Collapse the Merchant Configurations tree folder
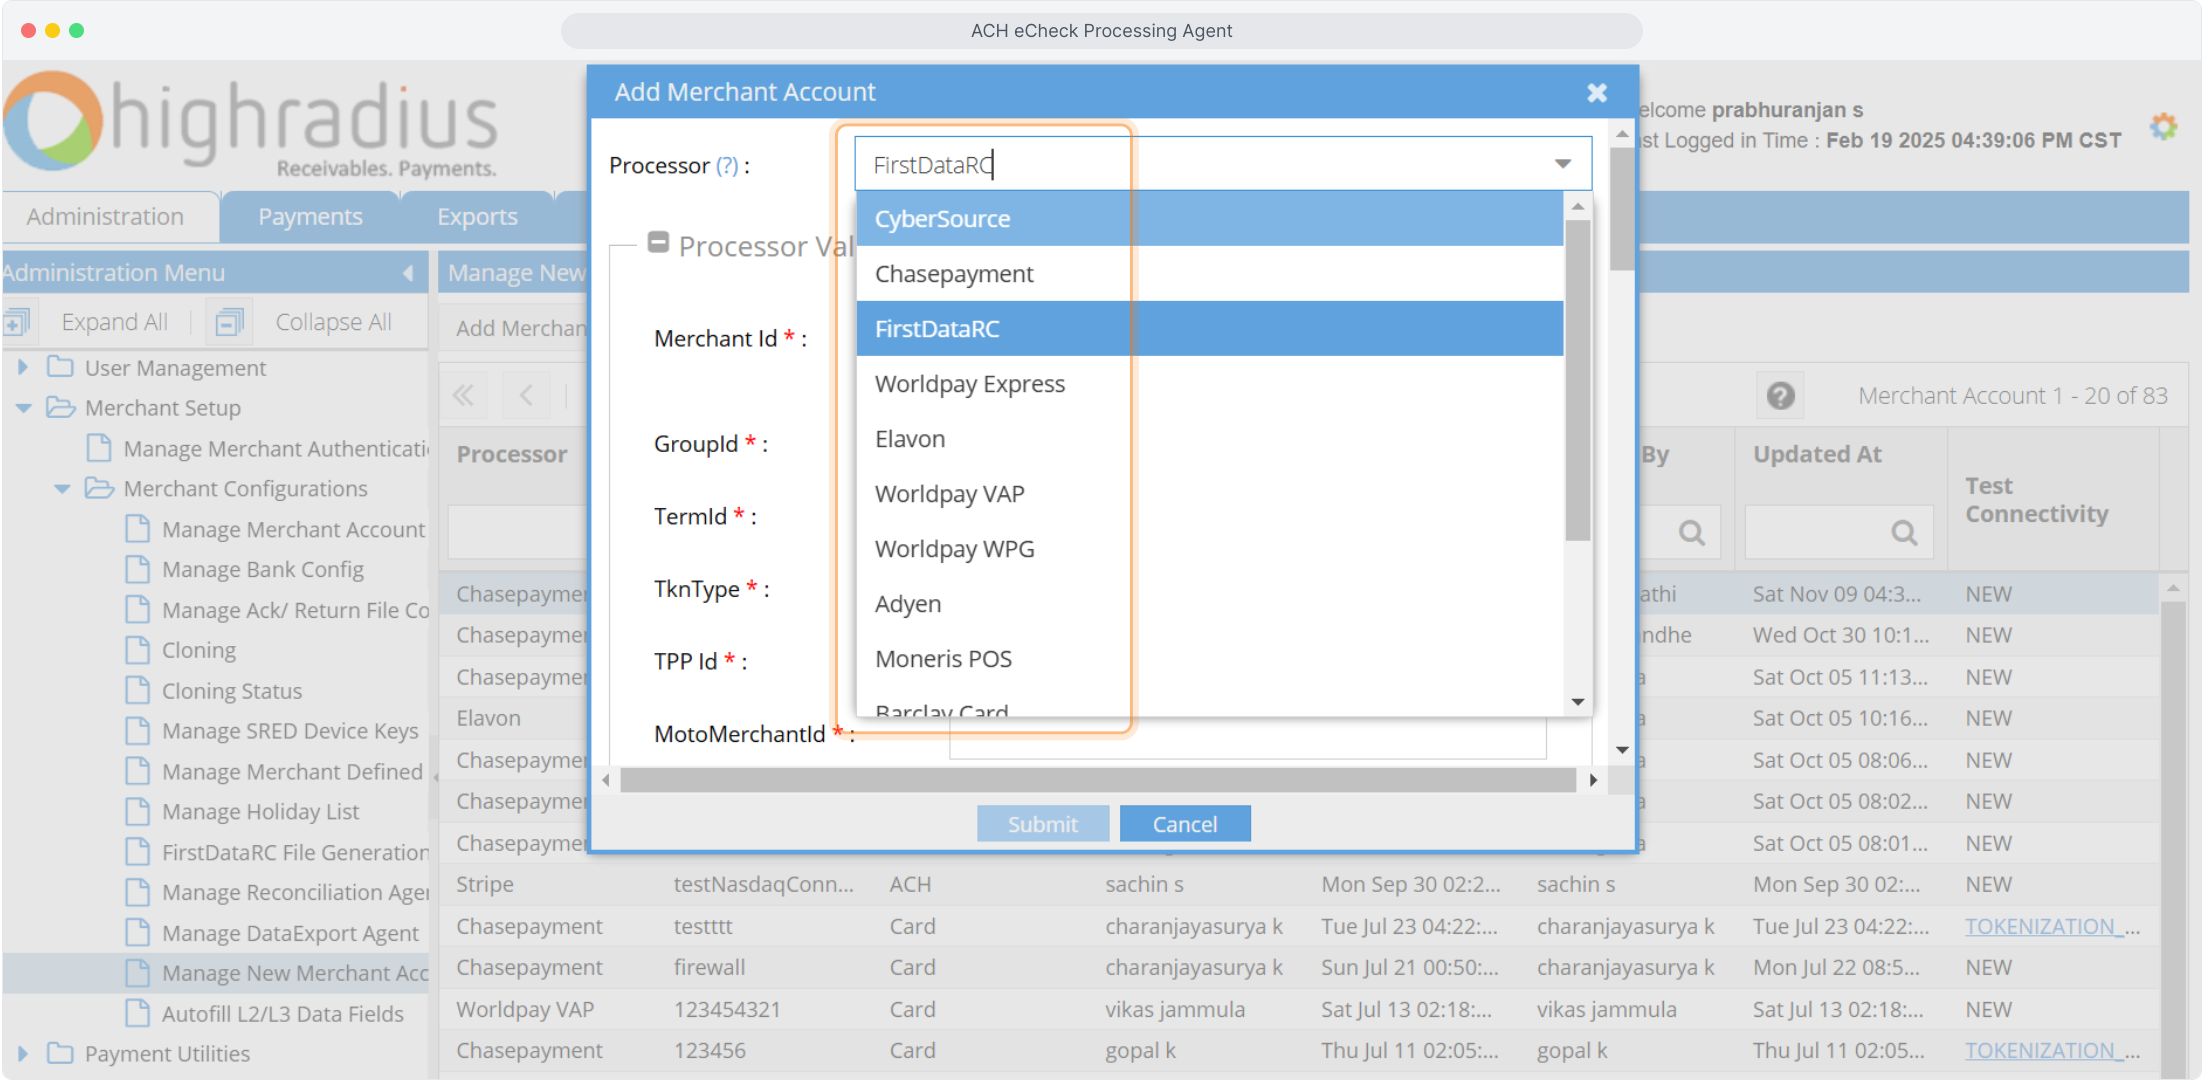 pyautogui.click(x=62, y=489)
